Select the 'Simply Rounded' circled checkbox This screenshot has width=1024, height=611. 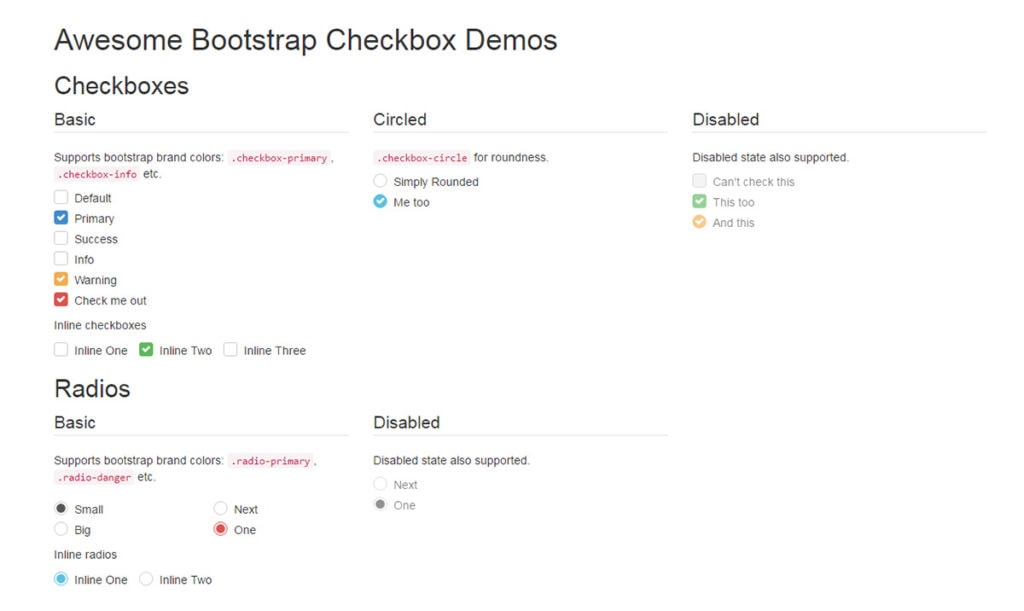tap(380, 181)
